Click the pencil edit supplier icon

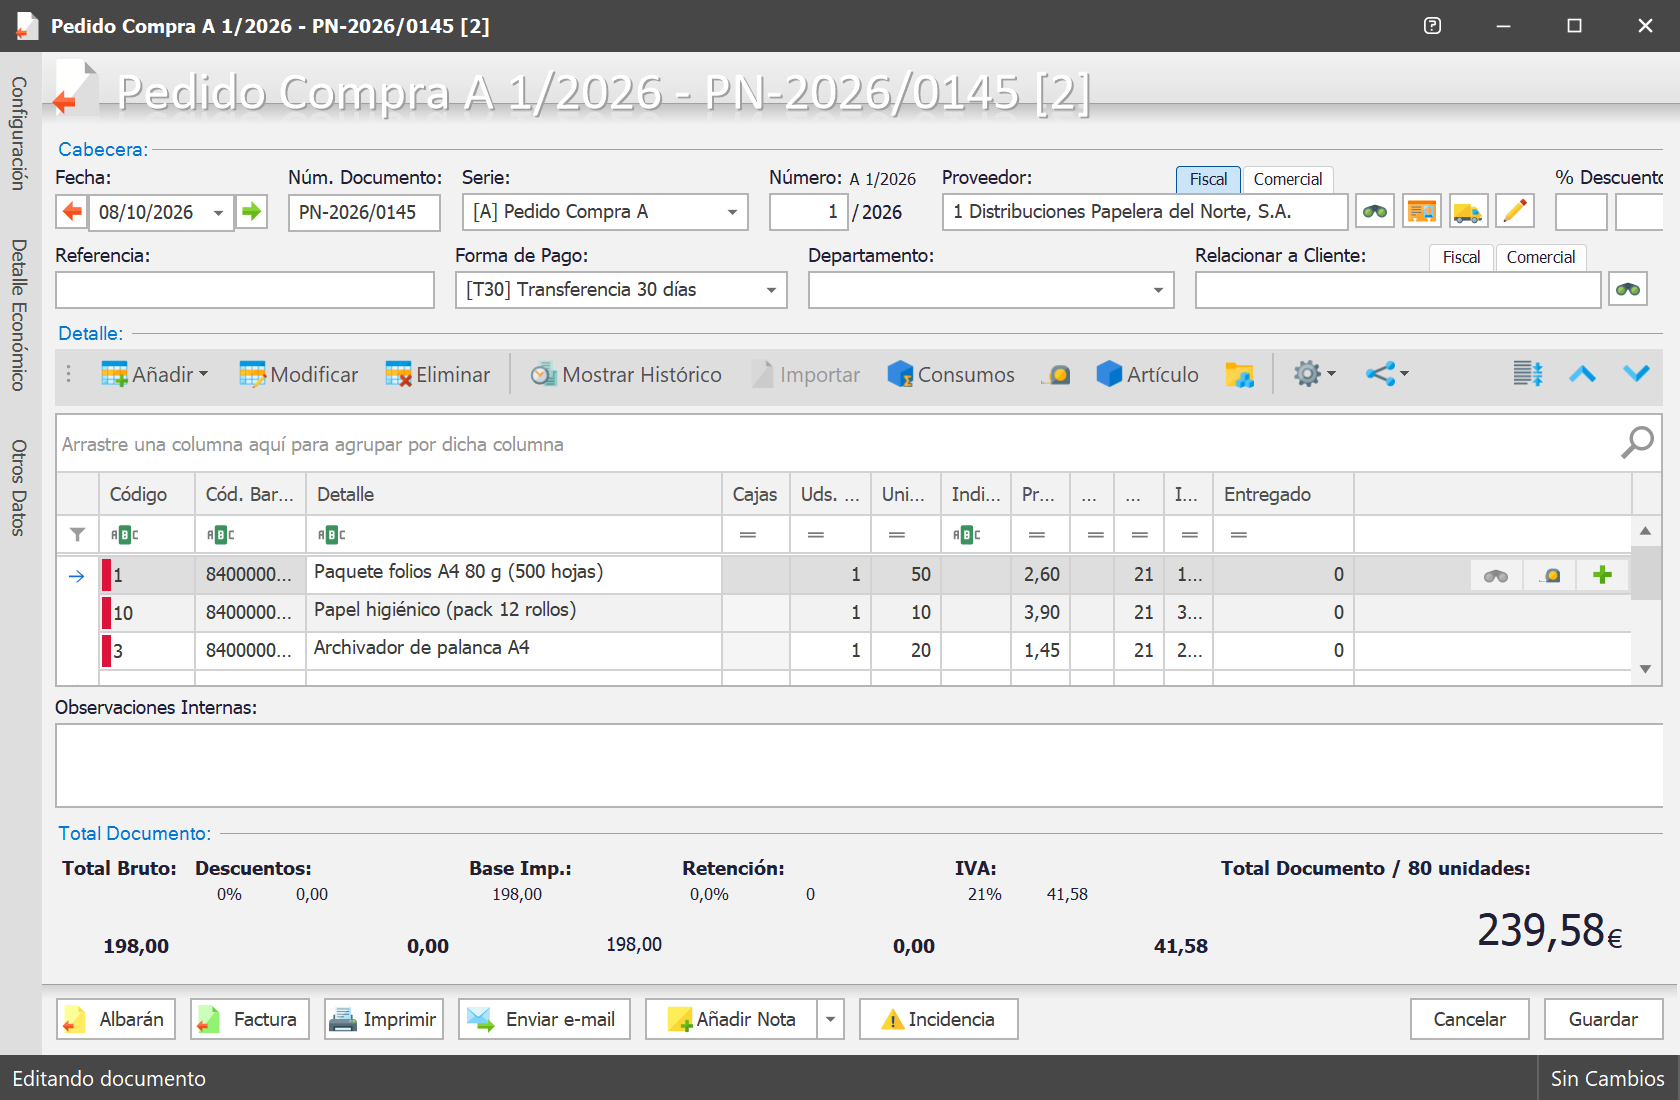coord(1514,212)
